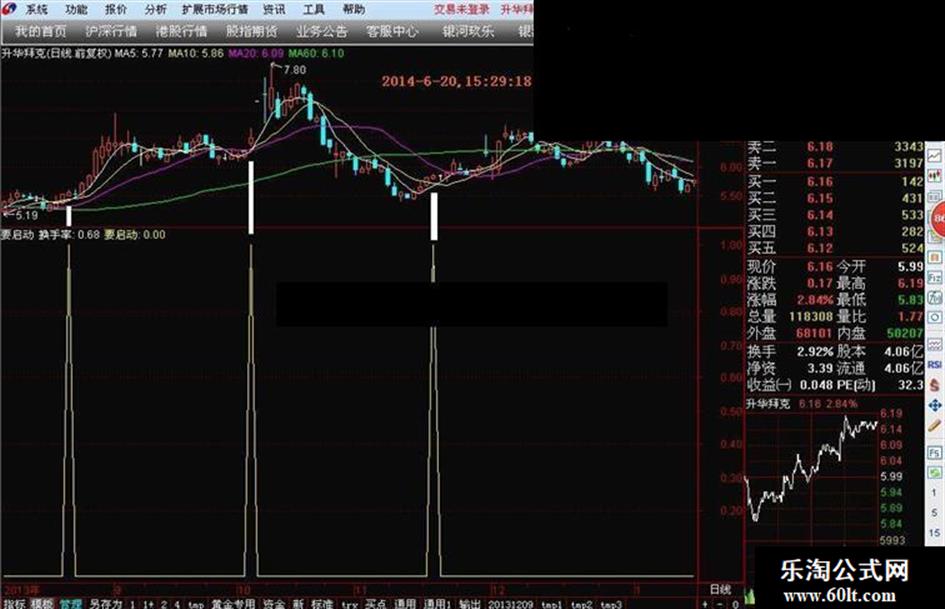The height and width of the screenshot is (609, 945).
Task: Click the 管理 tab at bottom
Action: point(71,604)
